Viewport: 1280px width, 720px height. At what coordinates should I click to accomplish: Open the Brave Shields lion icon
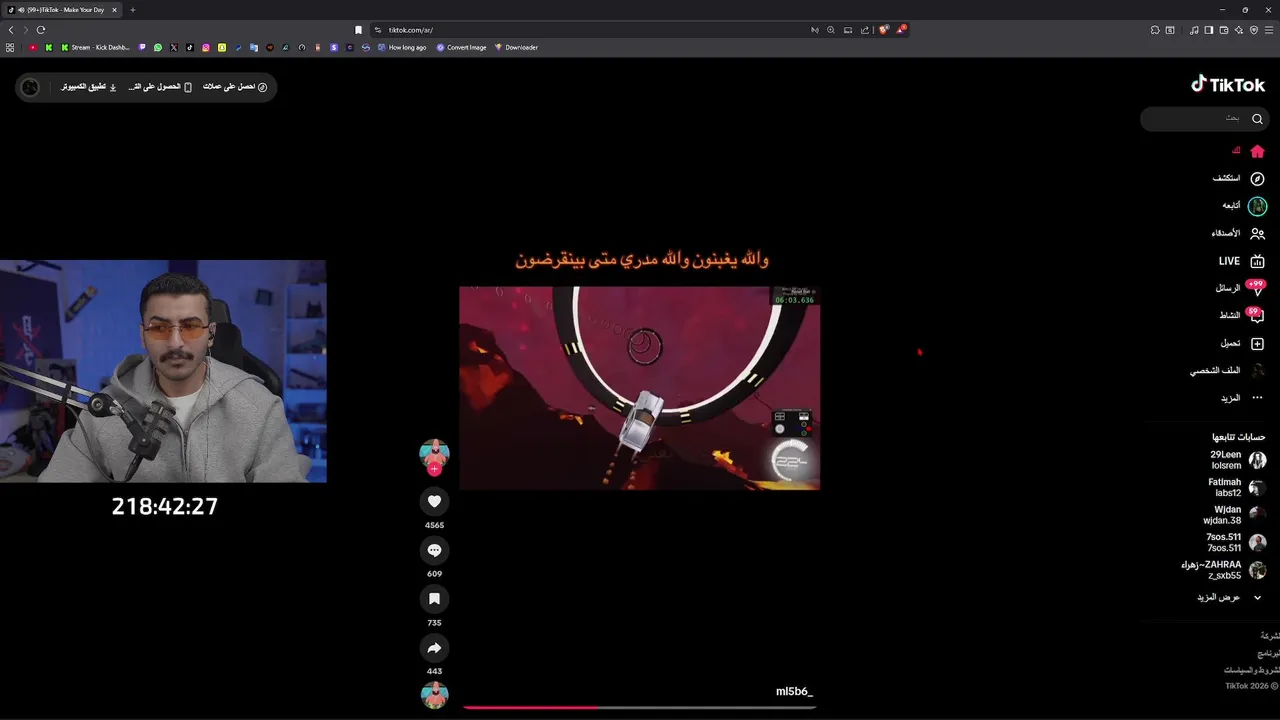(x=884, y=30)
